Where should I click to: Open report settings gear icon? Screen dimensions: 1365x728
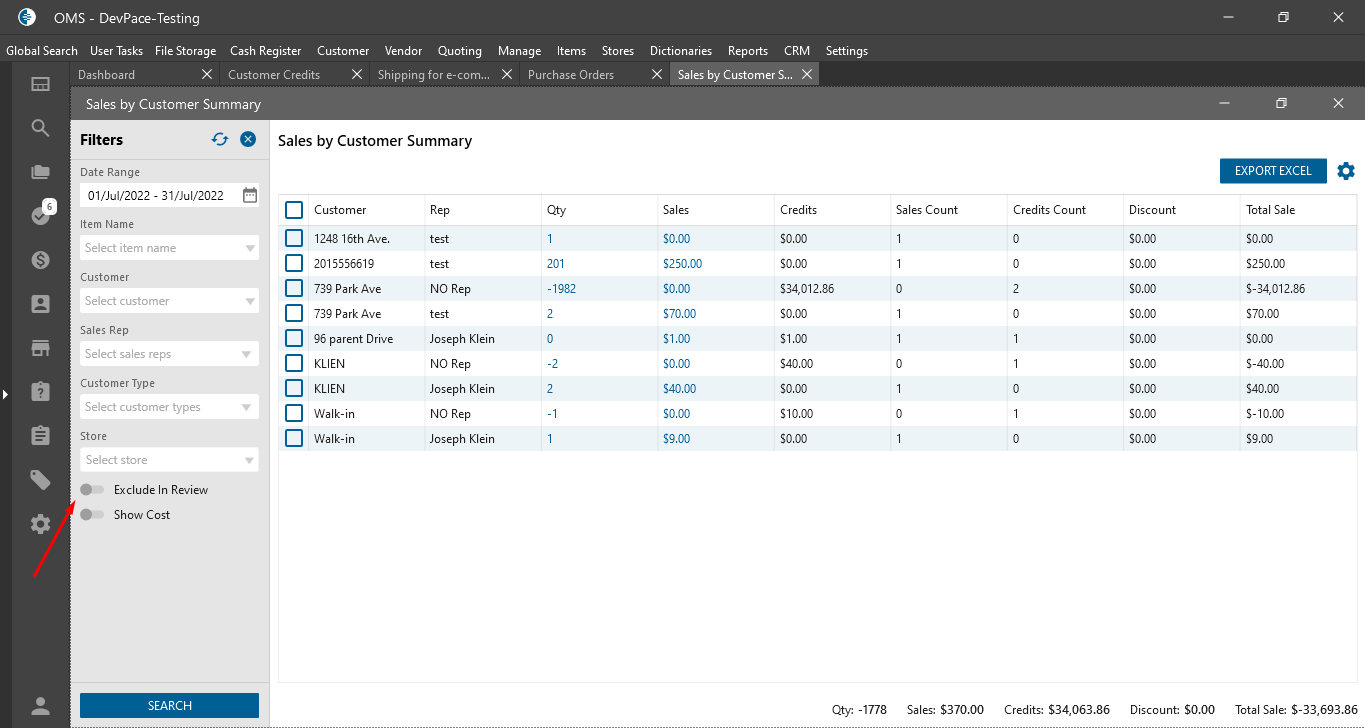click(x=1346, y=171)
